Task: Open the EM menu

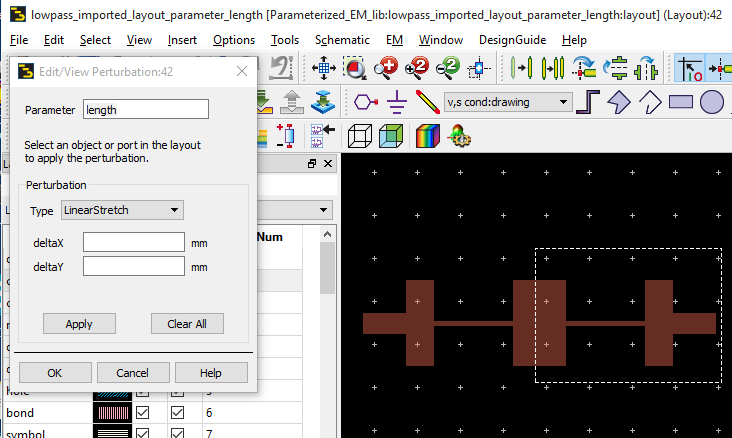Action: (394, 40)
